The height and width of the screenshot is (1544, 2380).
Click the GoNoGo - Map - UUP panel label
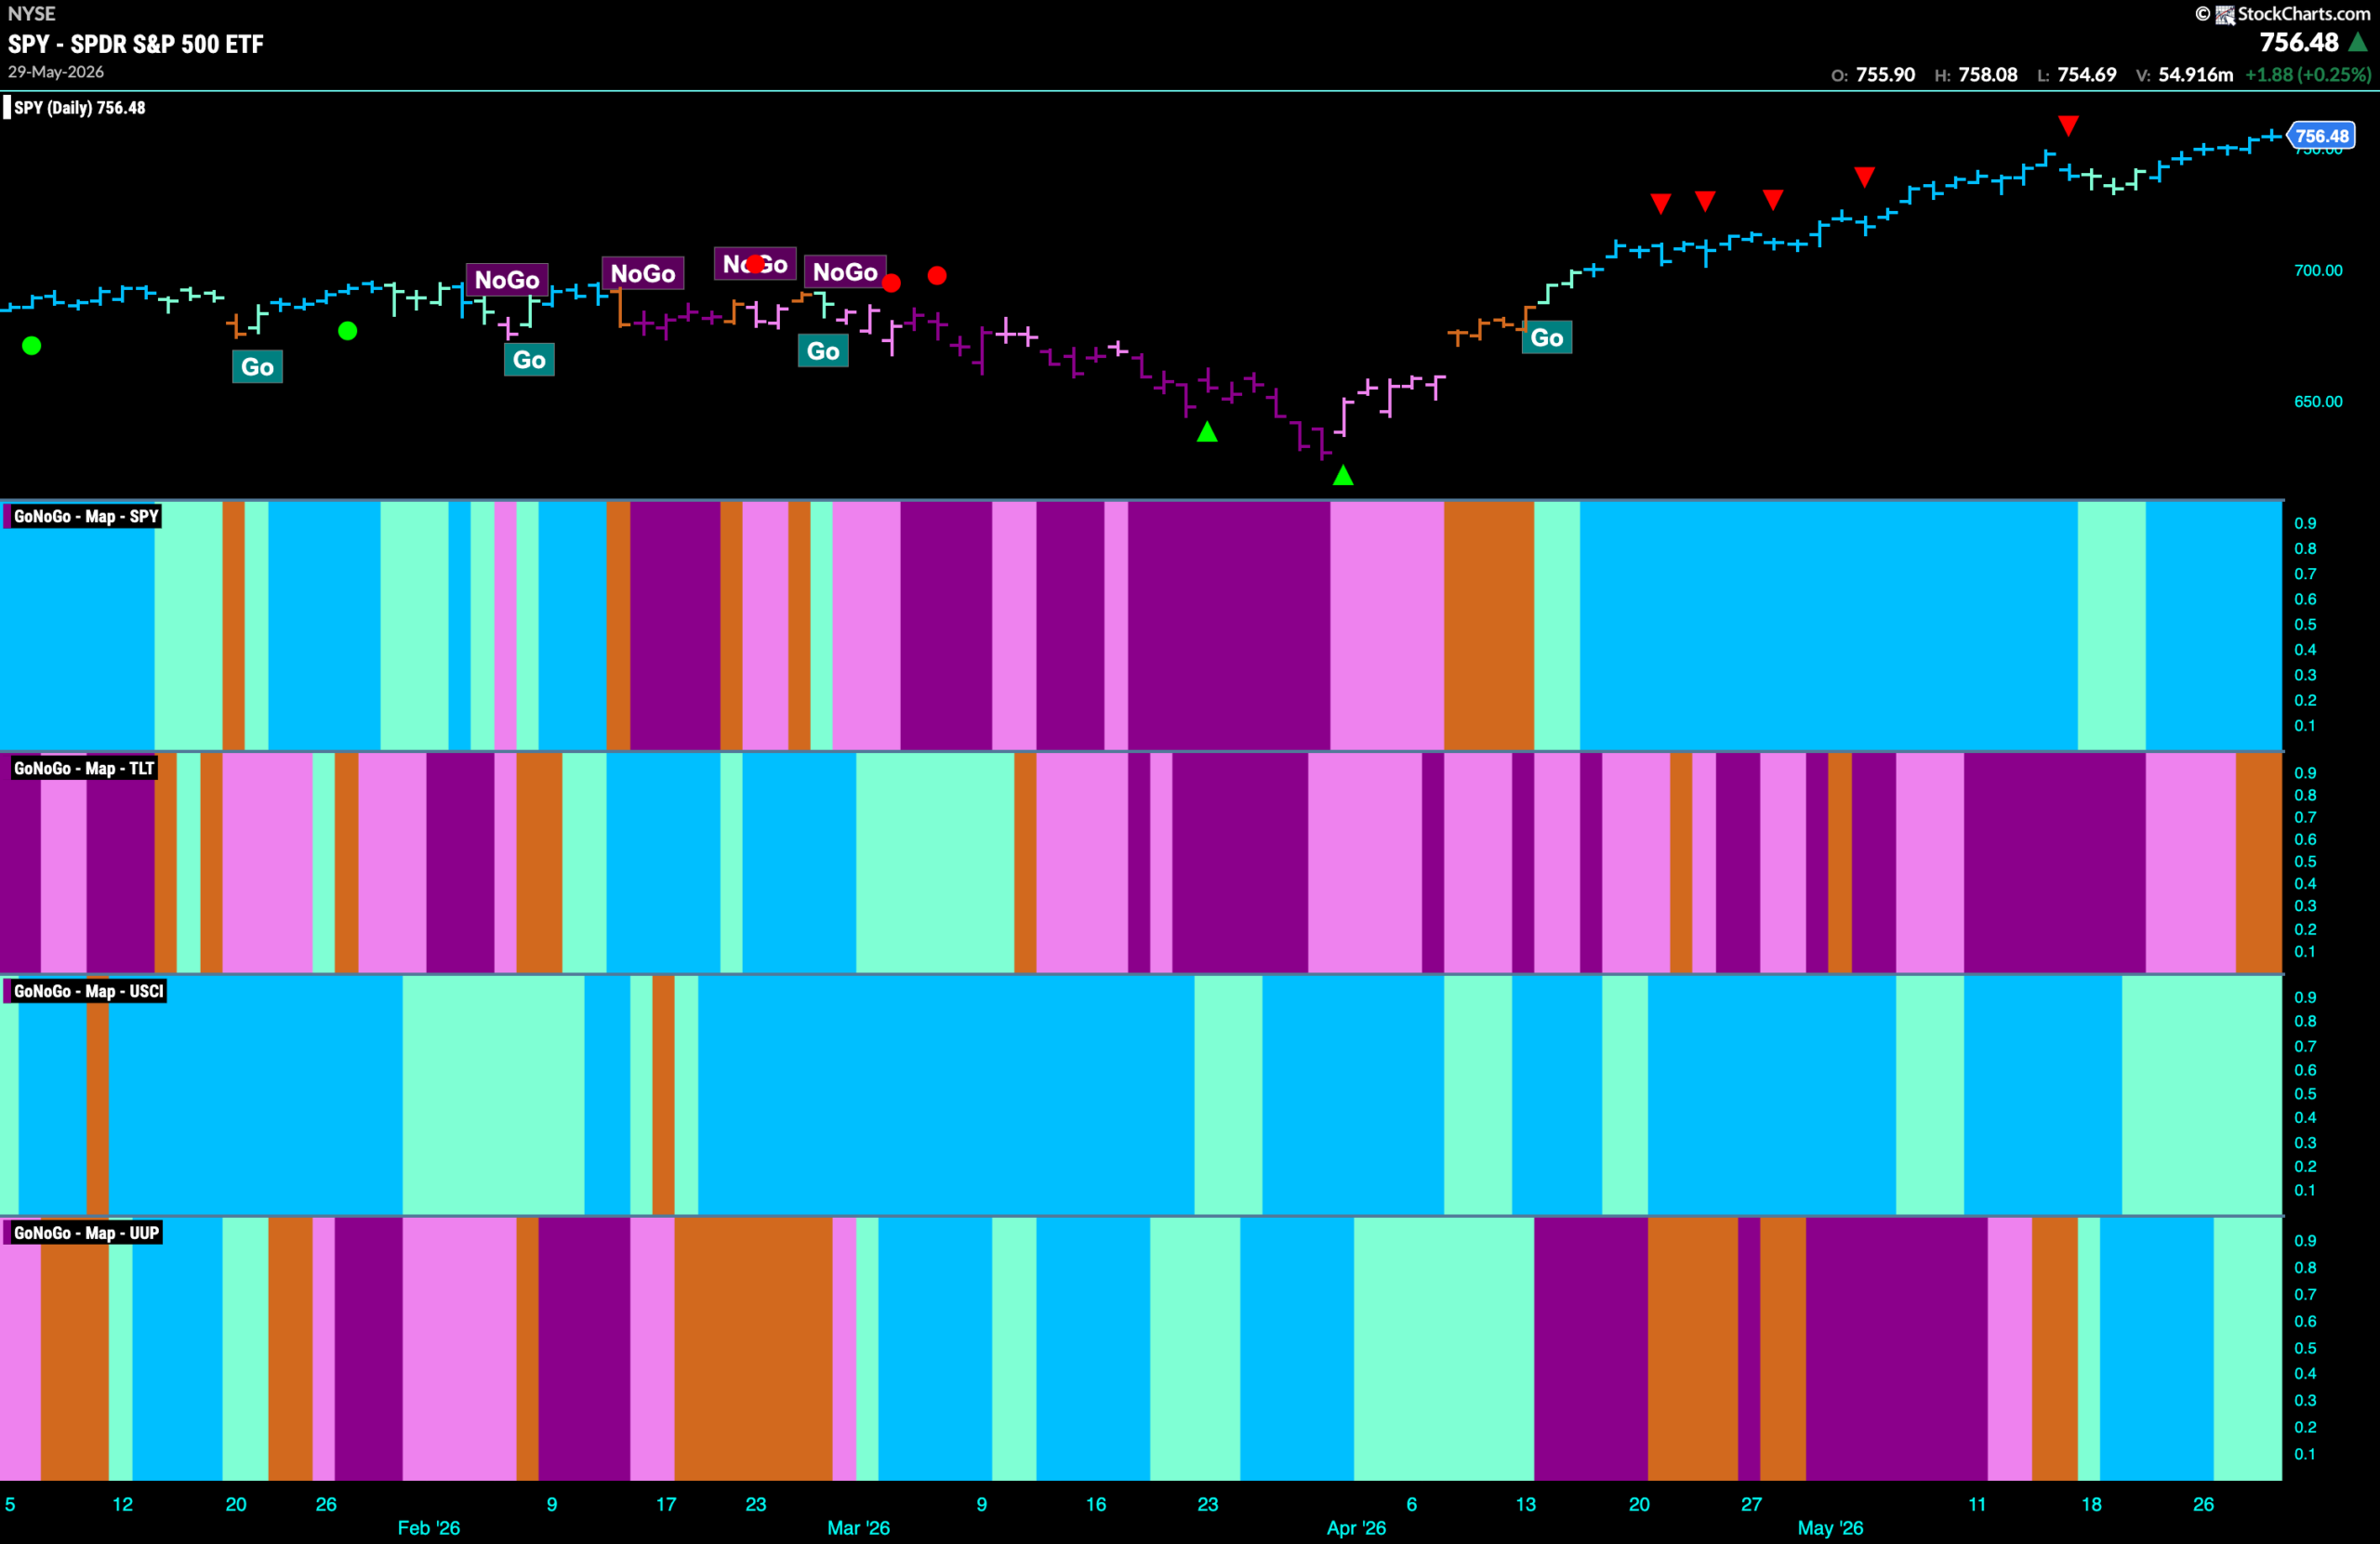pos(86,1233)
